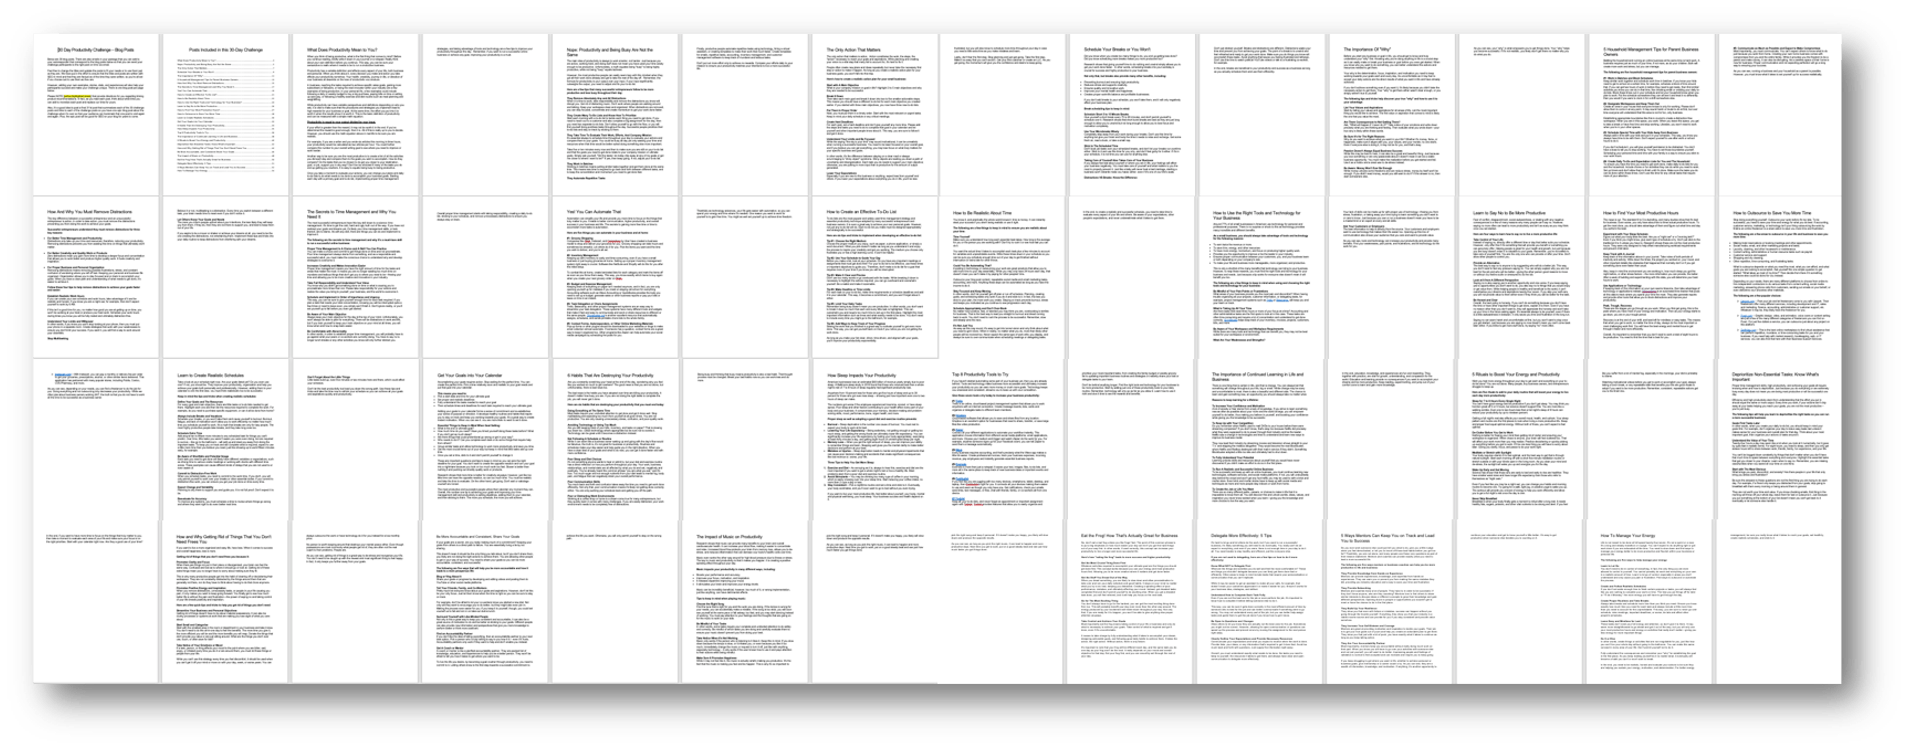1908x750 pixels.
Task: Open the '6 Habits That Are Destroying Your Productivity' page
Action: coord(613,440)
